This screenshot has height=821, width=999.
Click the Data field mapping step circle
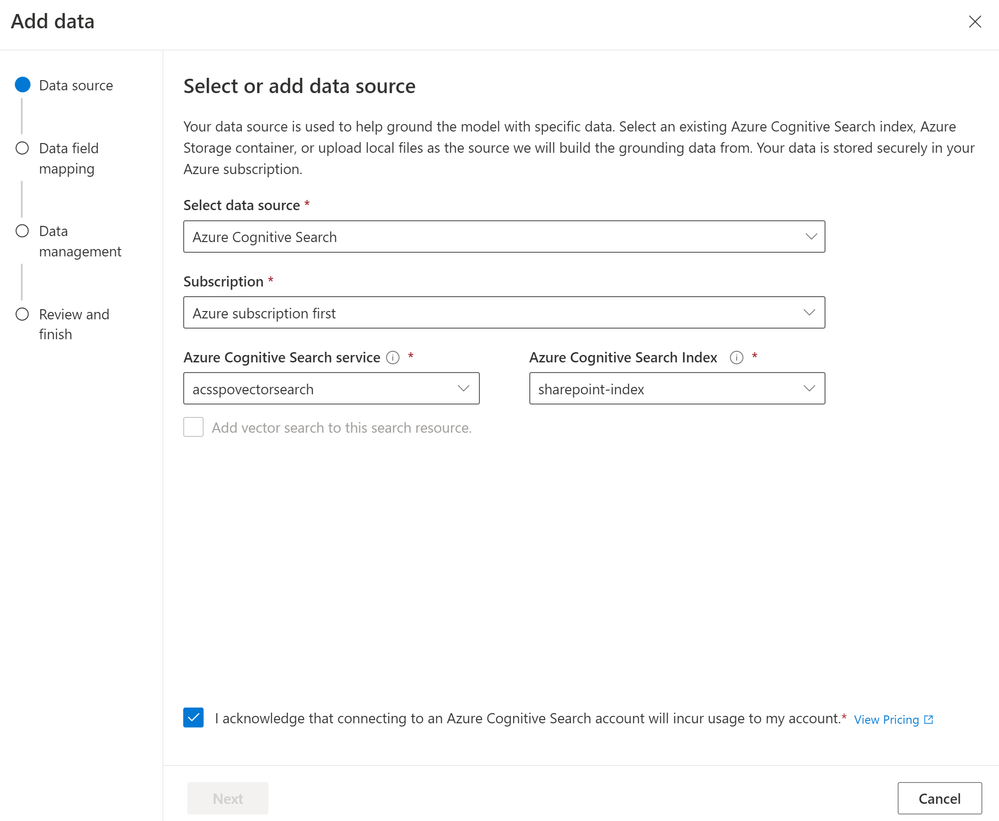point(22,148)
